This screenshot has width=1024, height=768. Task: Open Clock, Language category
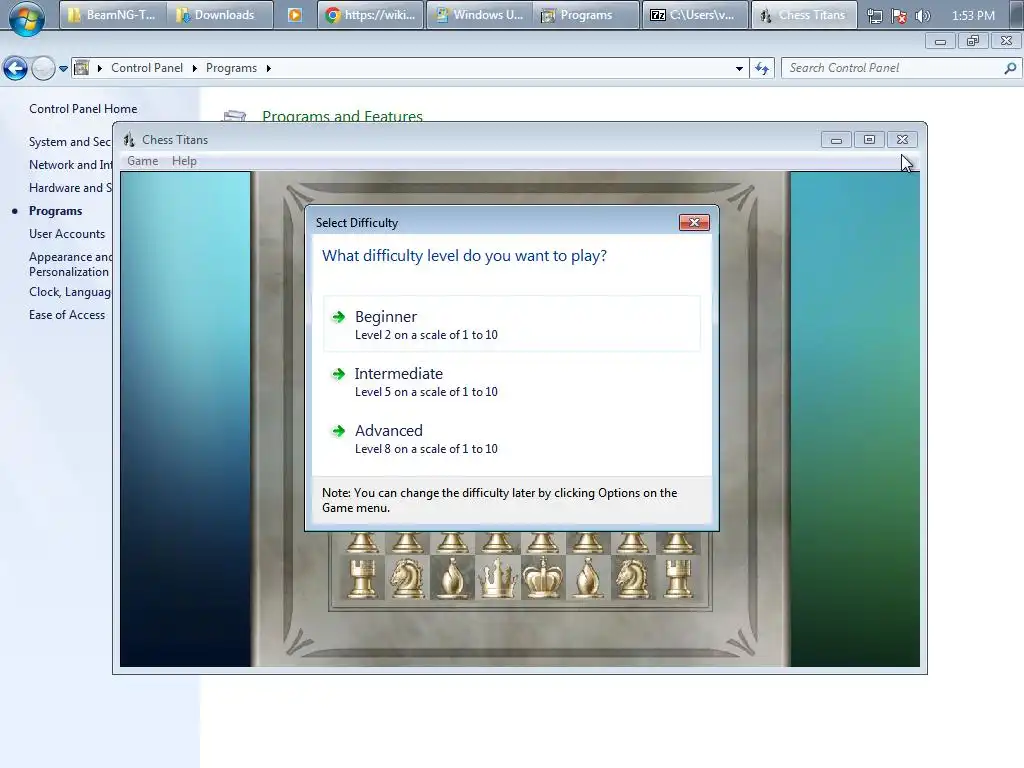(x=71, y=292)
